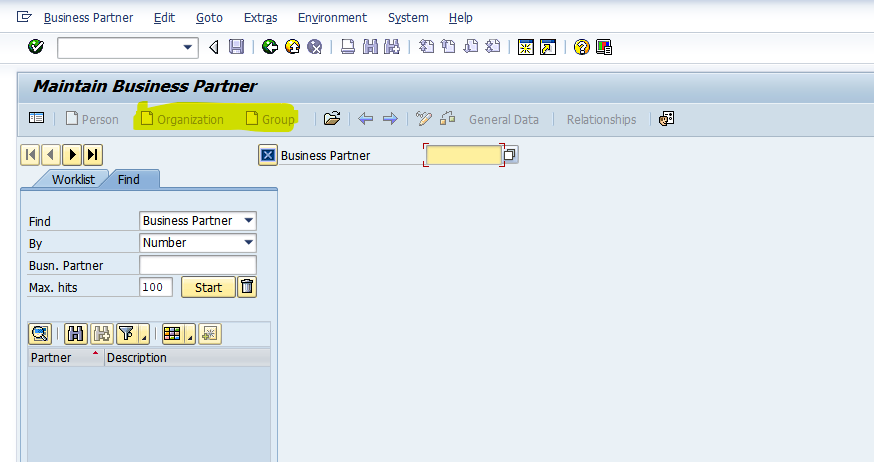Click the Generate Shortcut icon

548,47
